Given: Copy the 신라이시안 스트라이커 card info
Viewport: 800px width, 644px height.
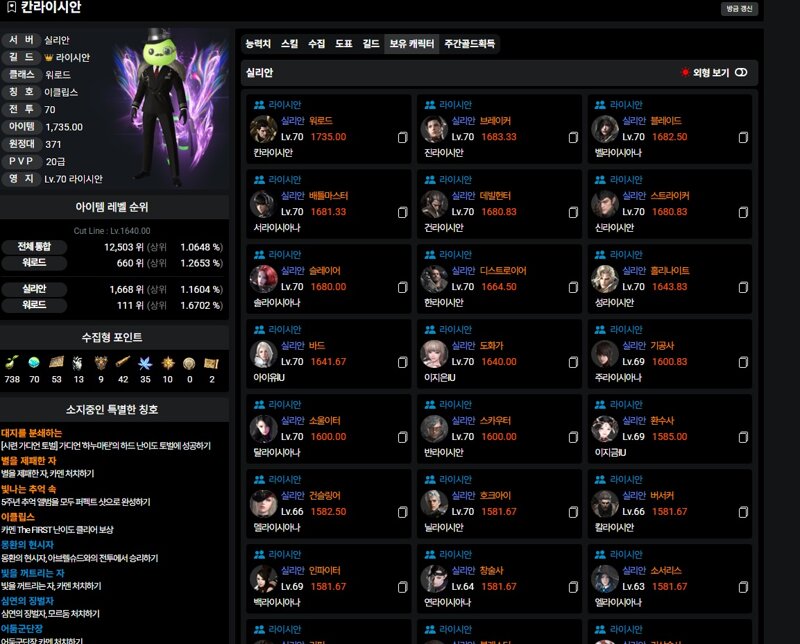Looking at the screenshot, I should coord(743,212).
